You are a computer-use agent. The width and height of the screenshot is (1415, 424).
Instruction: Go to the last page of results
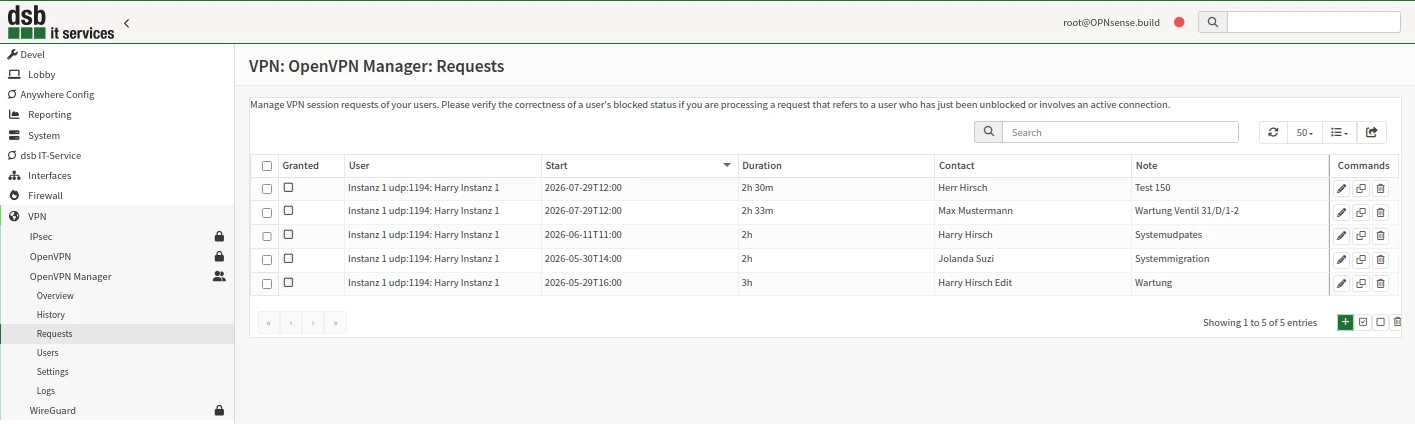(335, 322)
